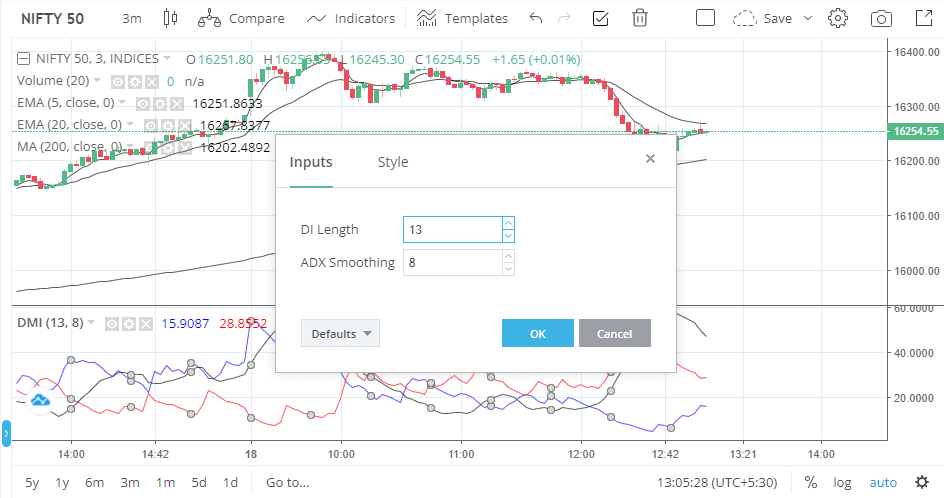The image size is (944, 498).
Task: Undo the last chart action
Action: tap(535, 19)
